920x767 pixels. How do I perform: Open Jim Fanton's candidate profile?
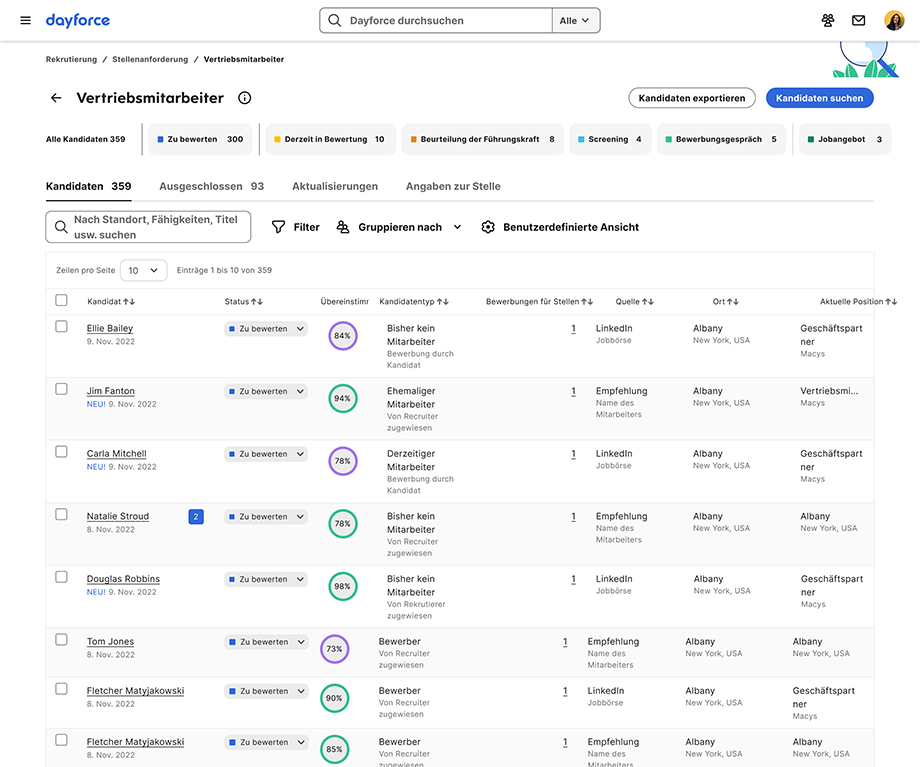(x=110, y=391)
